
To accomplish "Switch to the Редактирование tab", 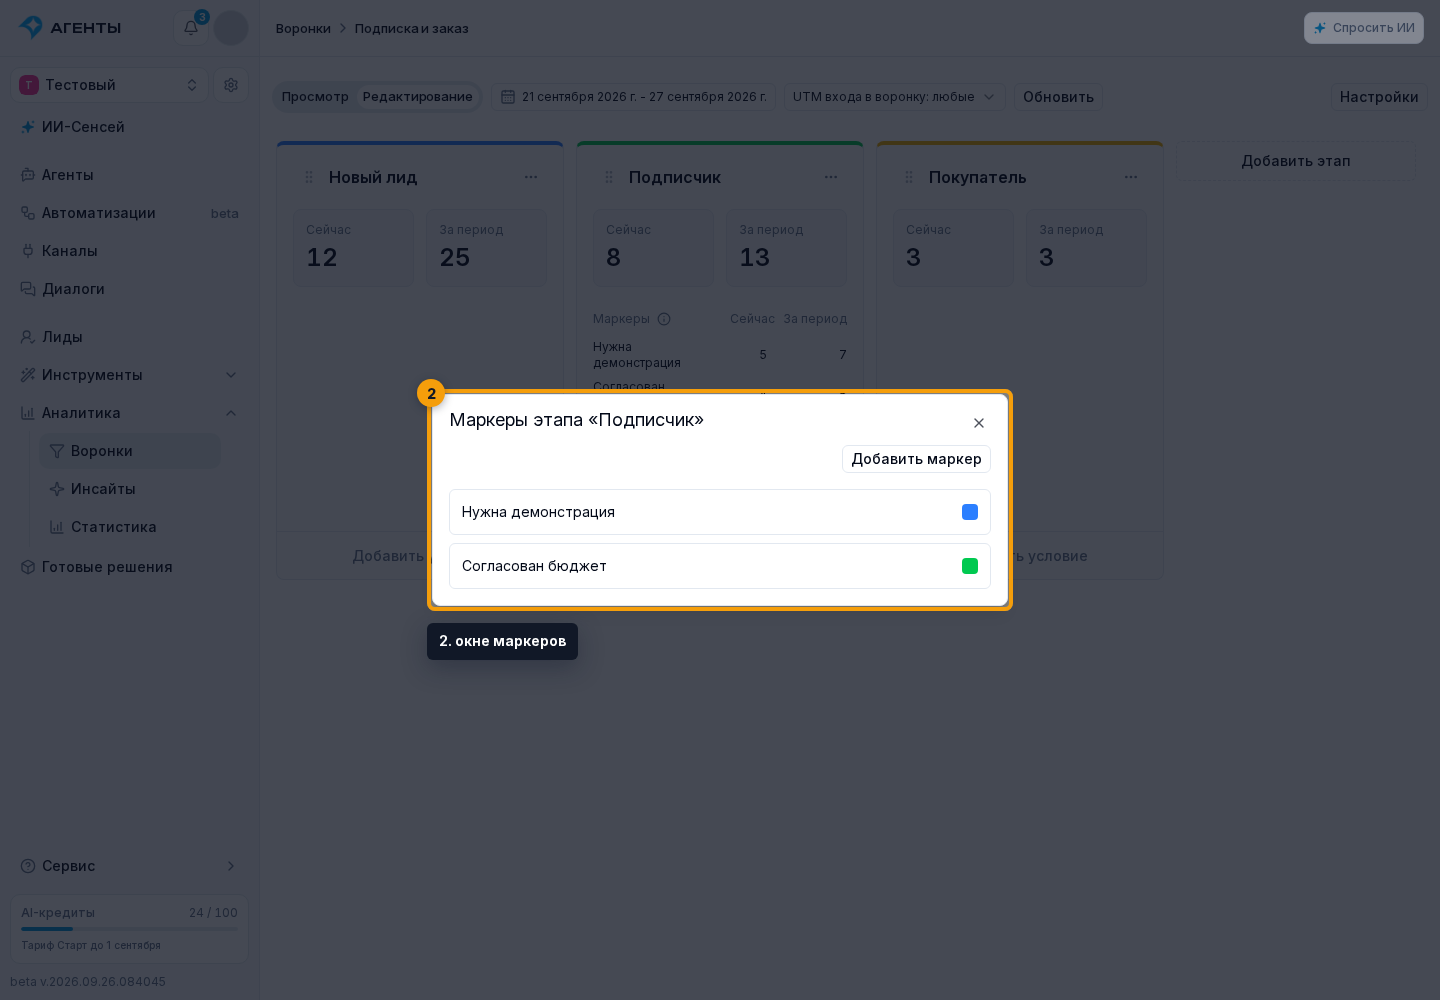I will (417, 97).
